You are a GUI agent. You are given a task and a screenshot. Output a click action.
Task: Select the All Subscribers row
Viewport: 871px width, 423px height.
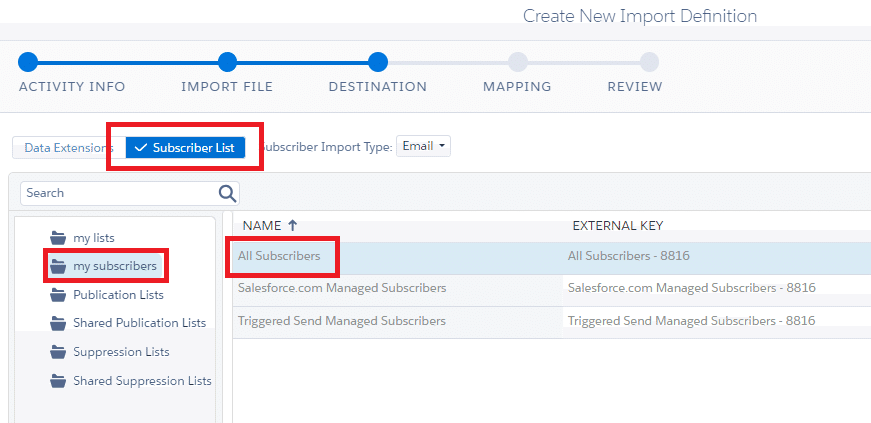pos(552,256)
